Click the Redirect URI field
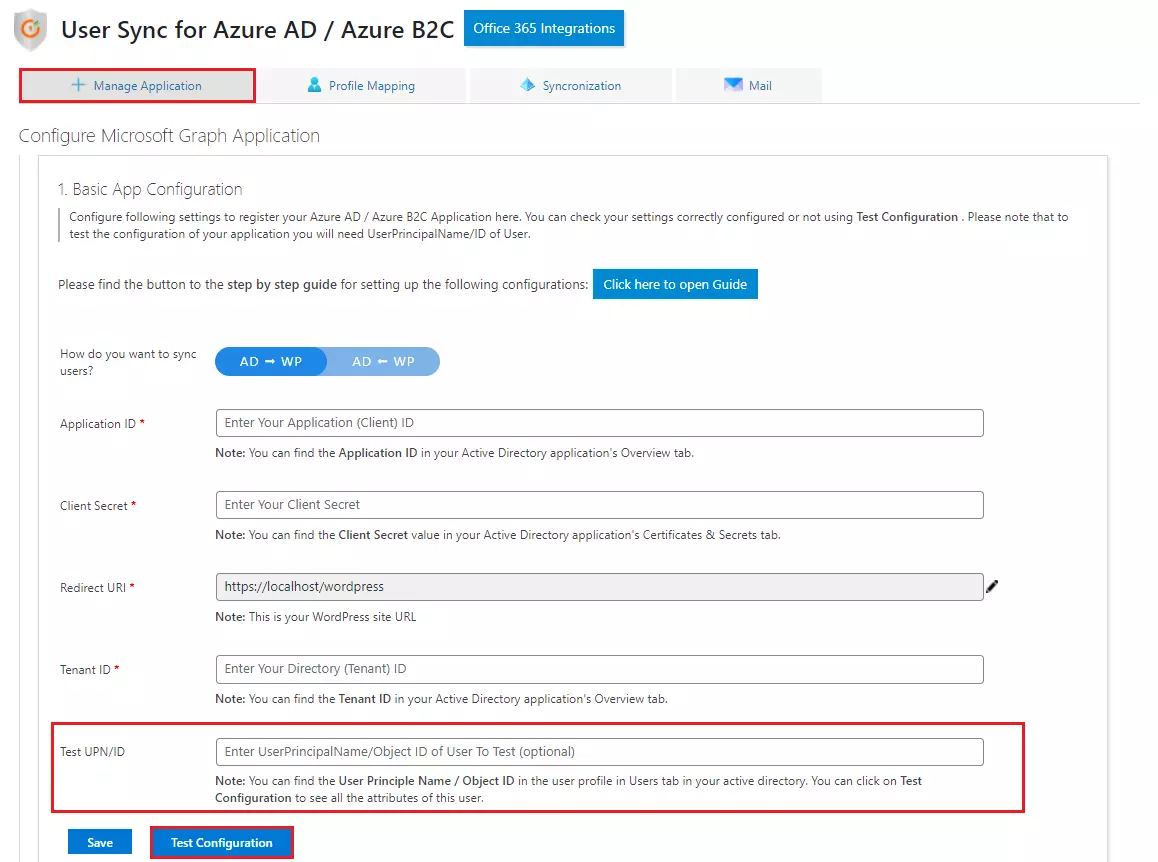The height and width of the screenshot is (862, 1158). [x=600, y=587]
